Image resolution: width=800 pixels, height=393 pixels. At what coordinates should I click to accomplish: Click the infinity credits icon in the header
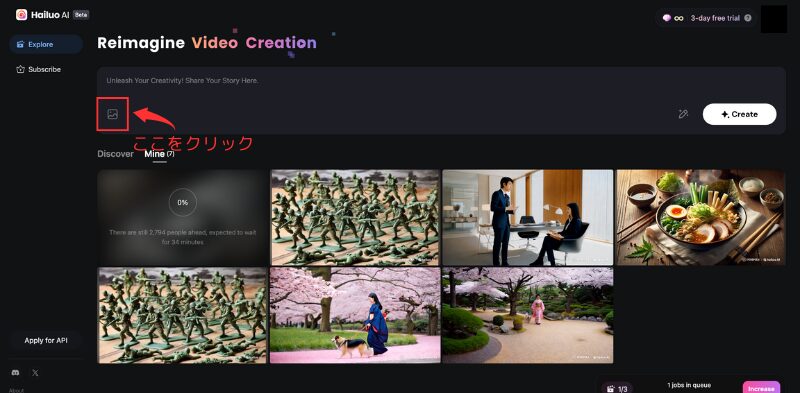click(679, 18)
